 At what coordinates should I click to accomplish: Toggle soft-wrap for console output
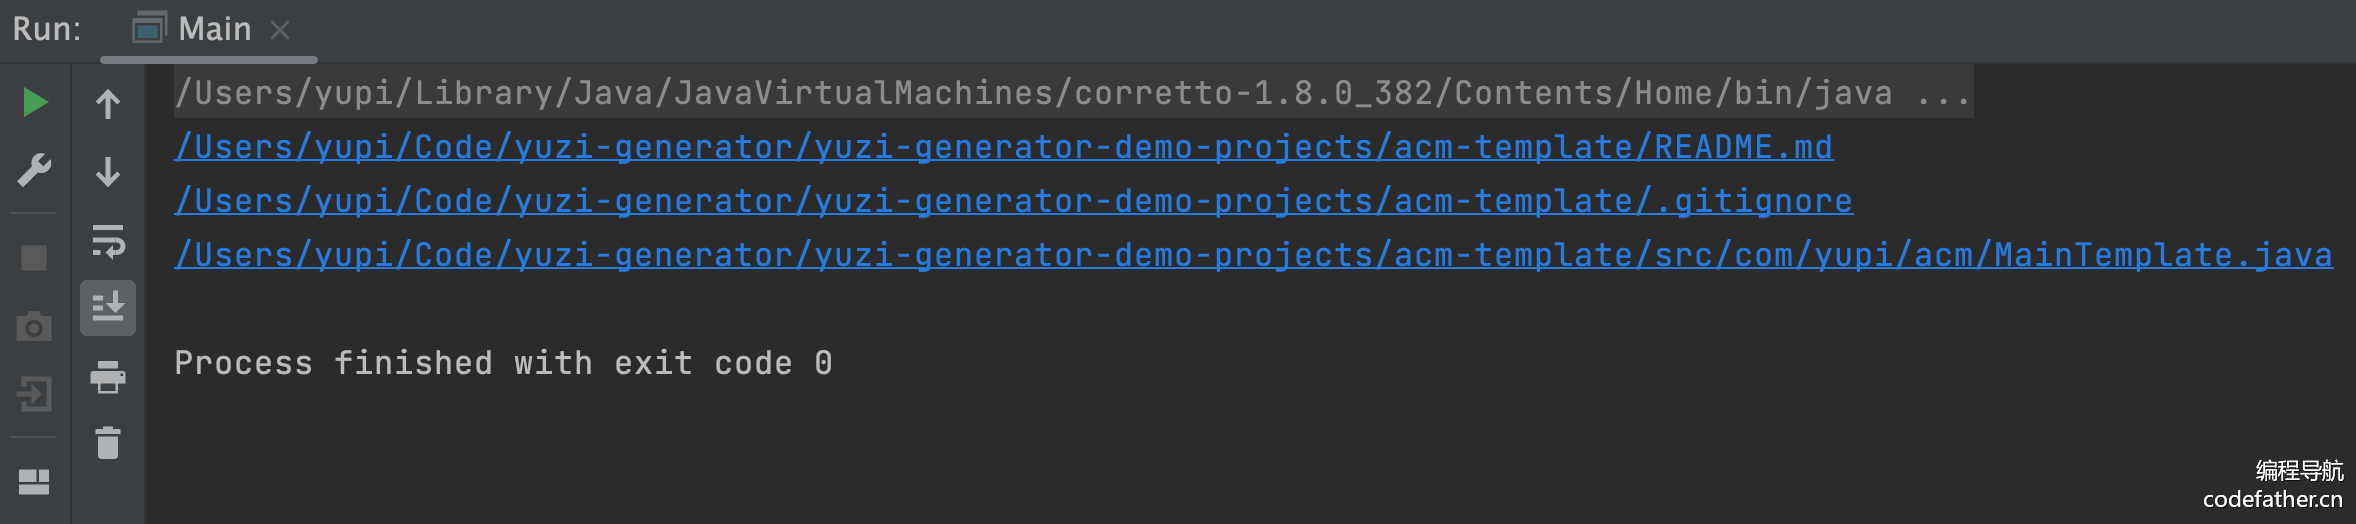click(x=108, y=240)
